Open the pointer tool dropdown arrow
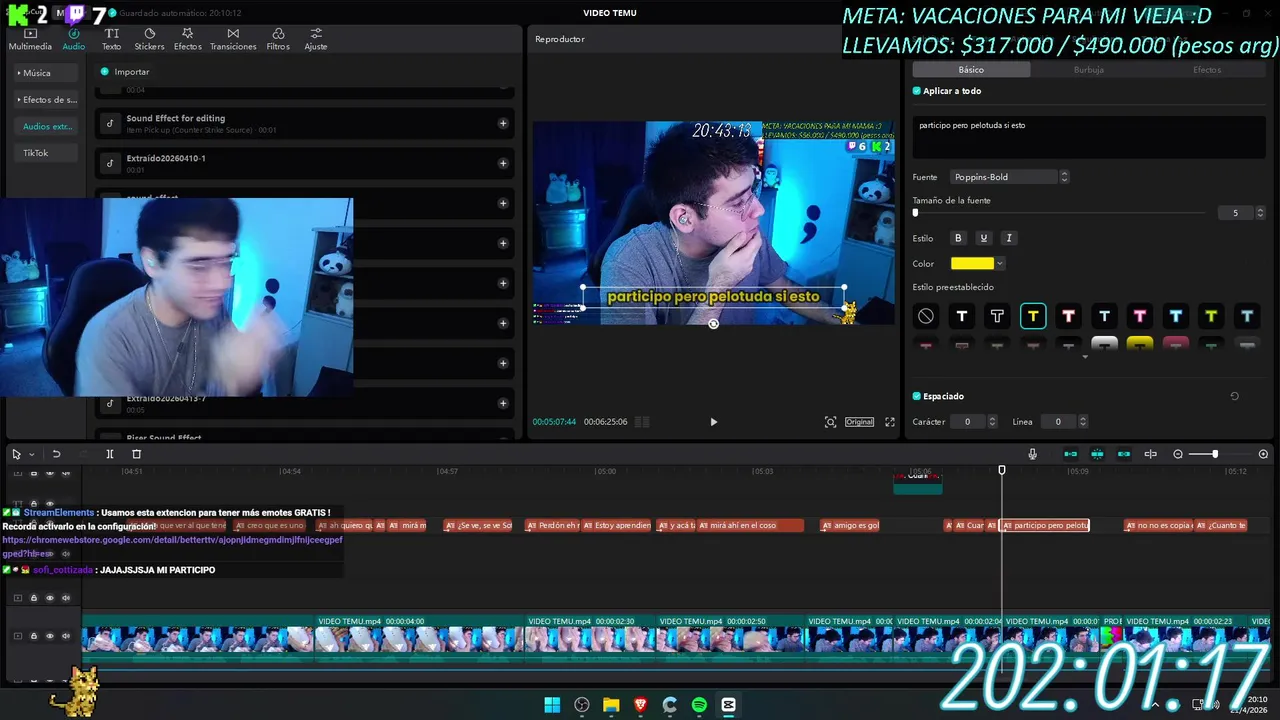The width and height of the screenshot is (1280, 720). (x=31, y=454)
